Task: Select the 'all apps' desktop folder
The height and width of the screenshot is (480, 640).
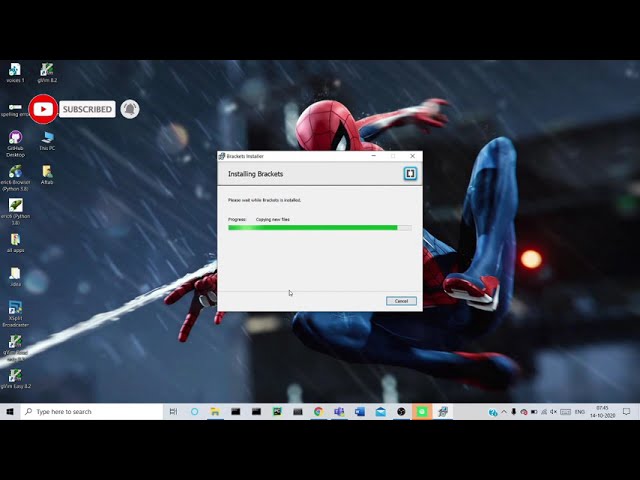Action: (15, 243)
